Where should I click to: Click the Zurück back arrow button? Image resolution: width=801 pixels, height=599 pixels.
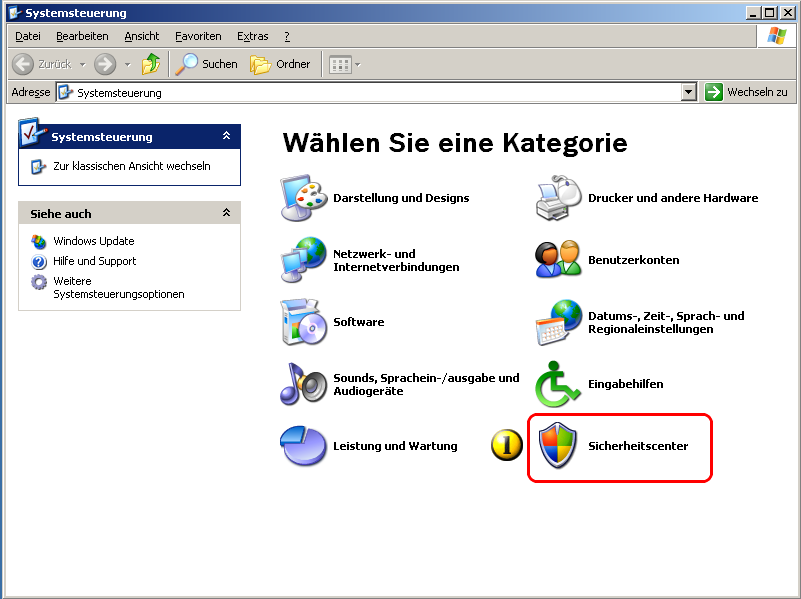tap(42, 64)
